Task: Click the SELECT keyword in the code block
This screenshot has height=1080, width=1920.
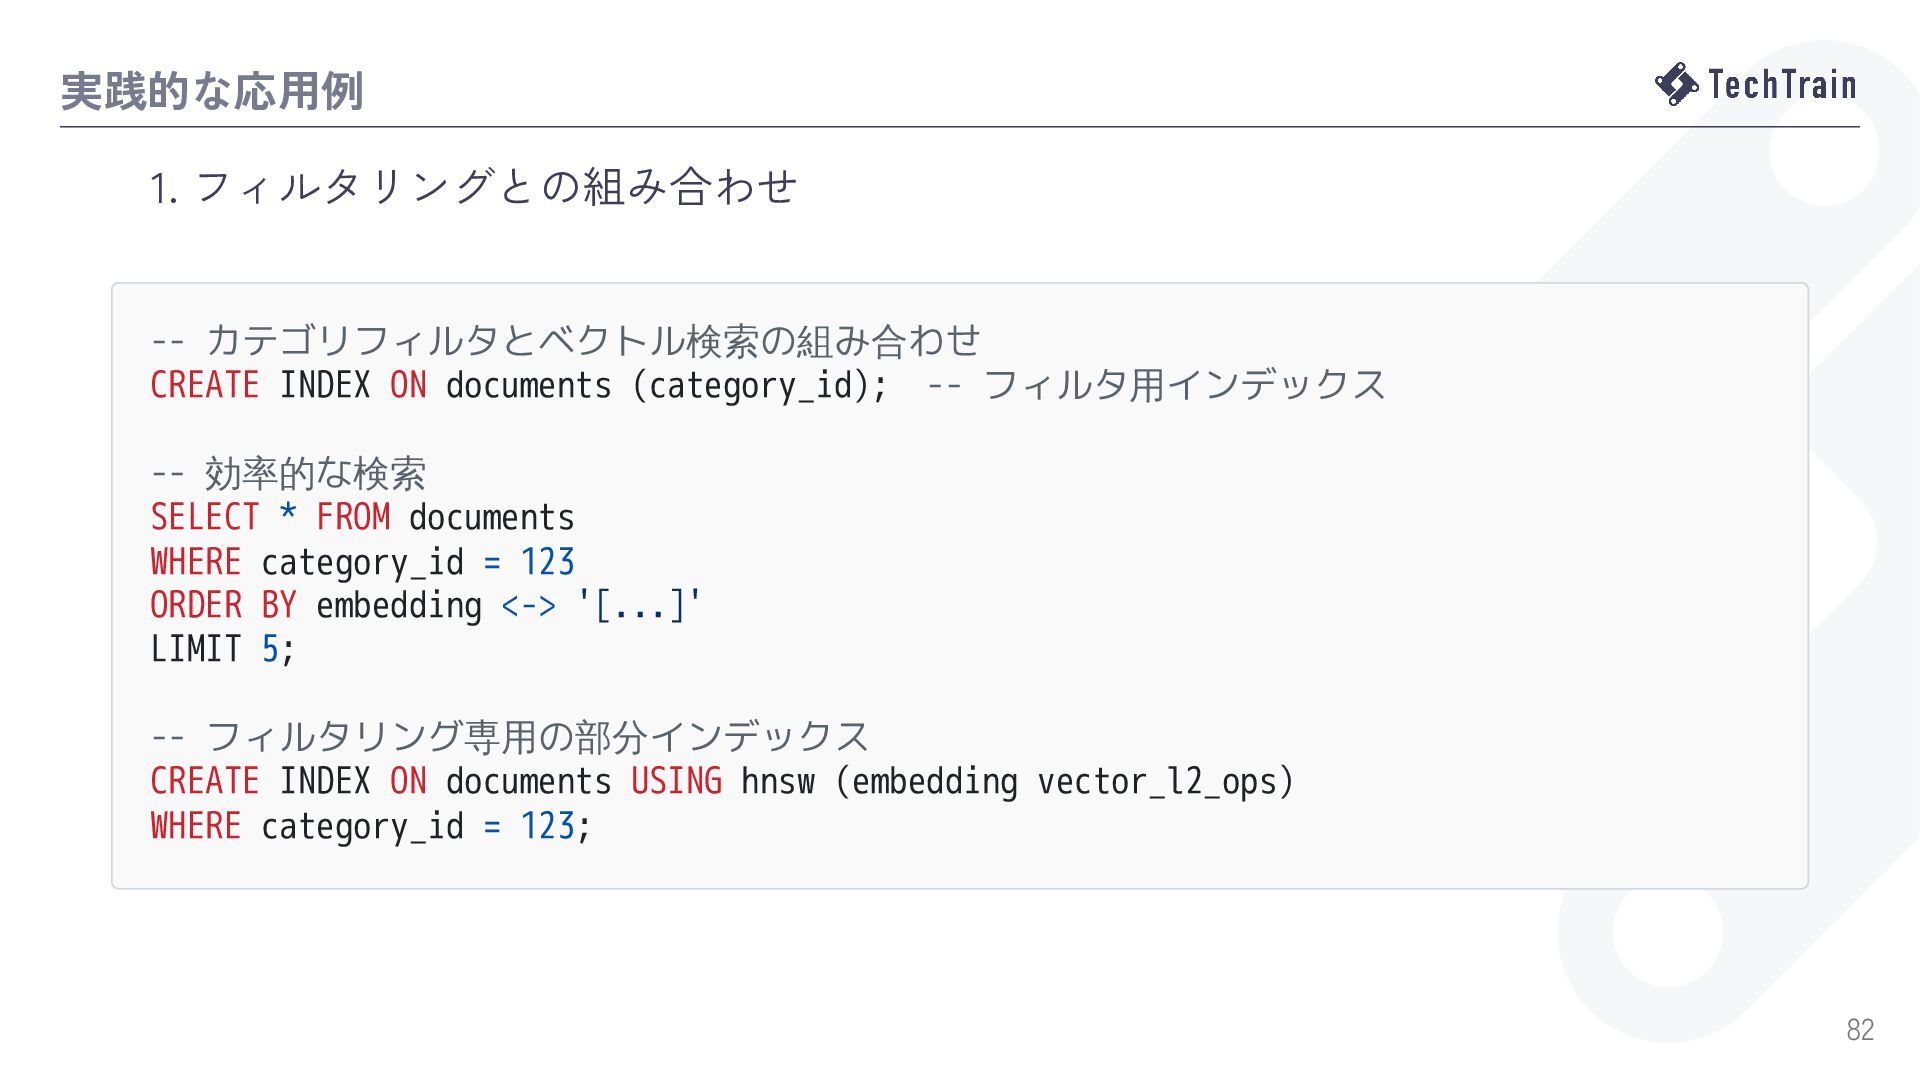Action: (x=205, y=517)
